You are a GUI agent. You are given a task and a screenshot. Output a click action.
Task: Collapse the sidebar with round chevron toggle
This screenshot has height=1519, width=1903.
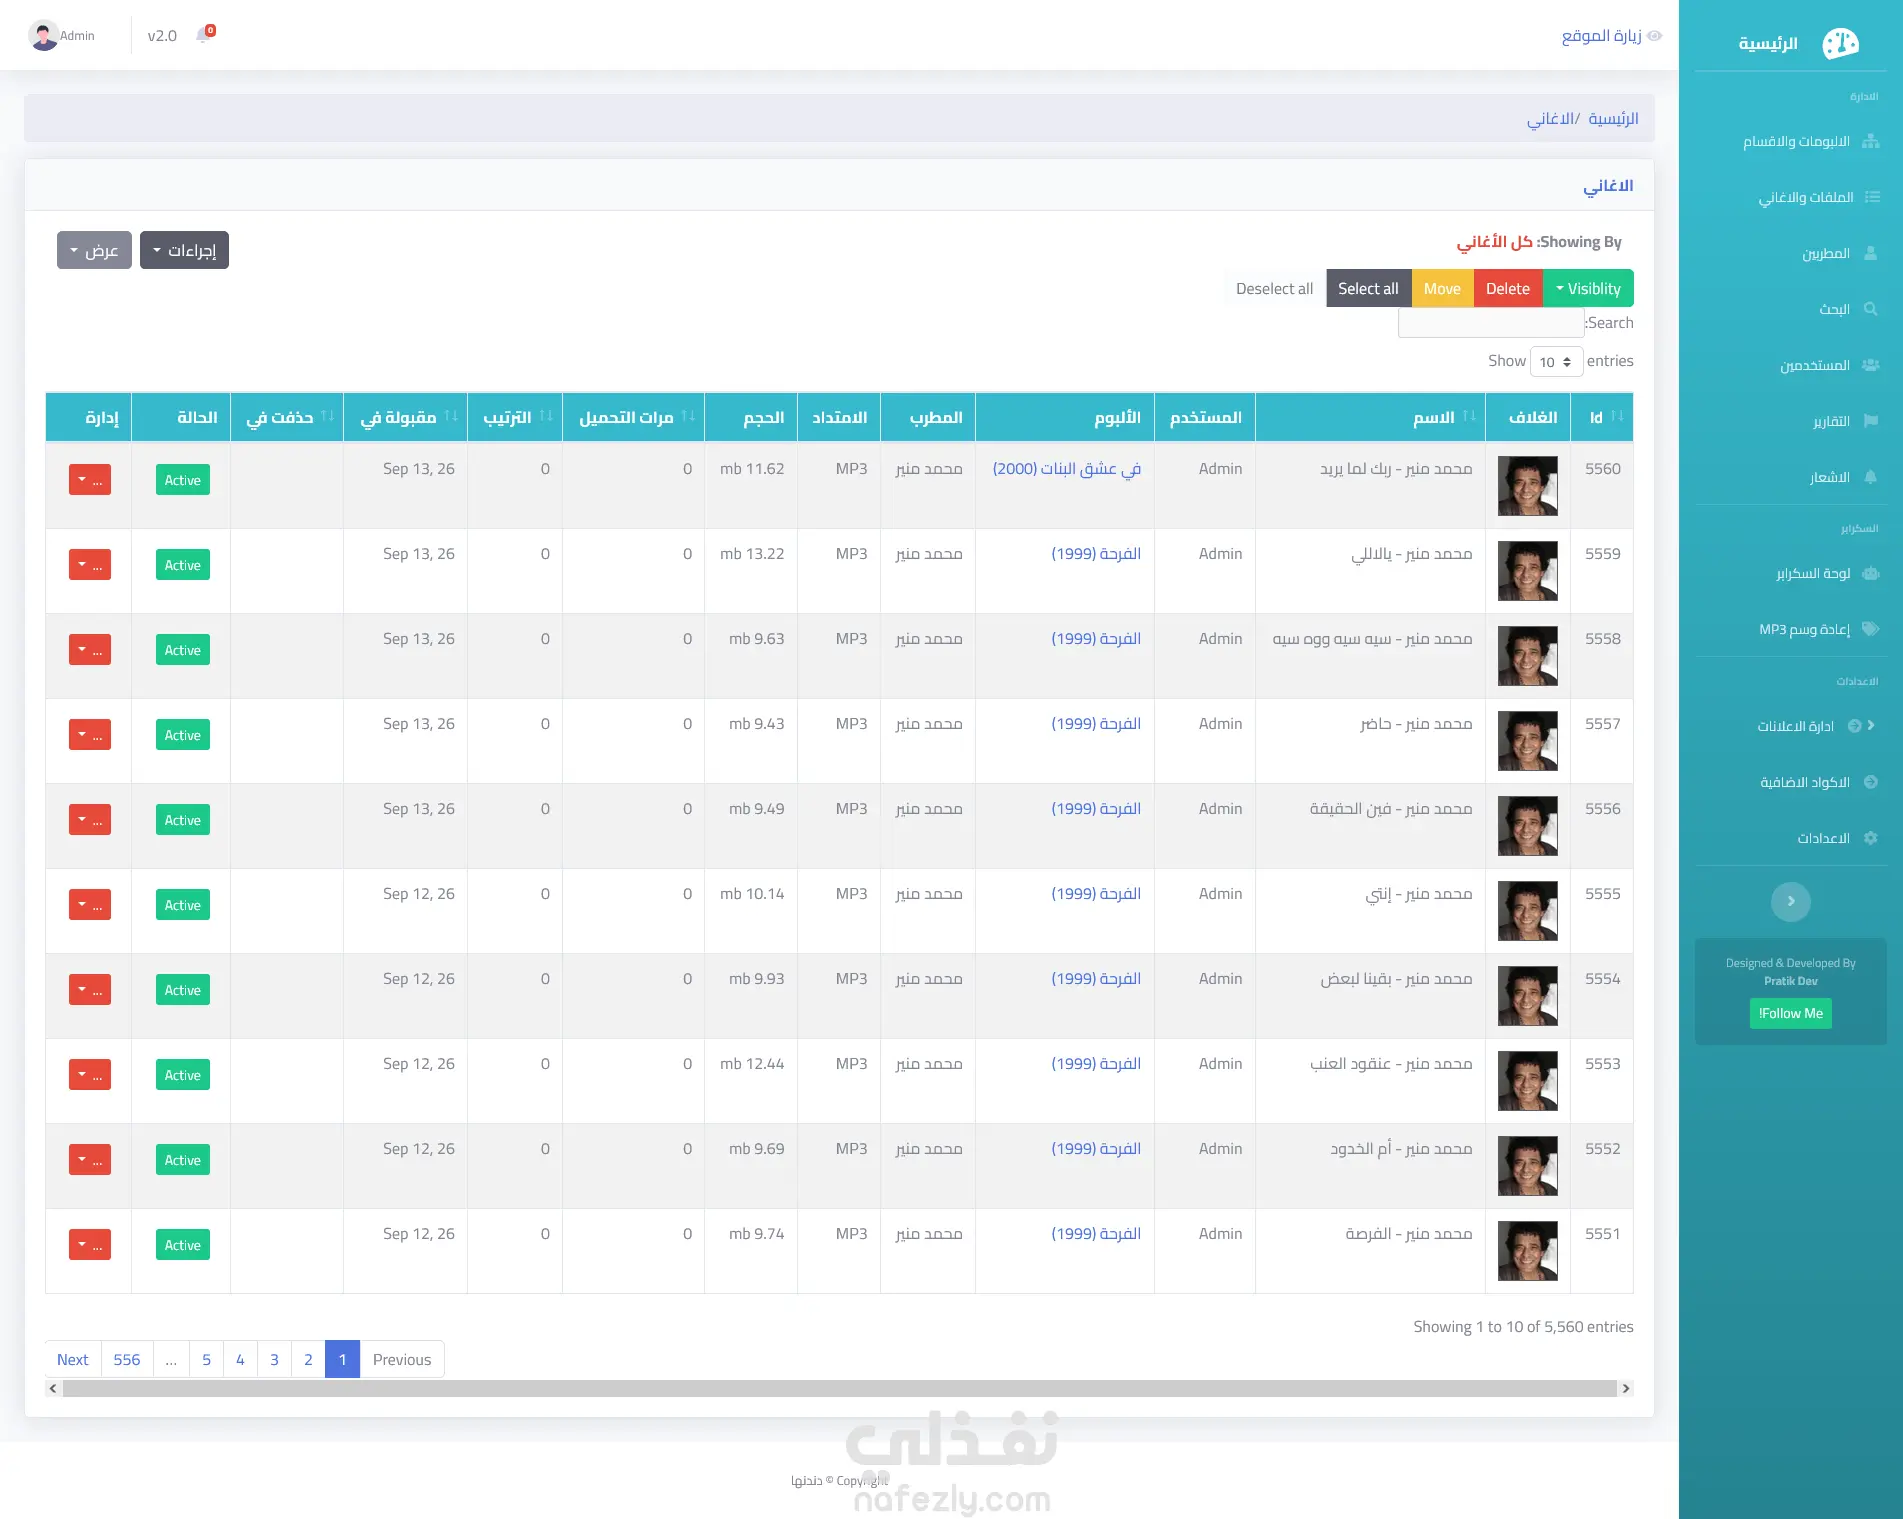pos(1790,901)
